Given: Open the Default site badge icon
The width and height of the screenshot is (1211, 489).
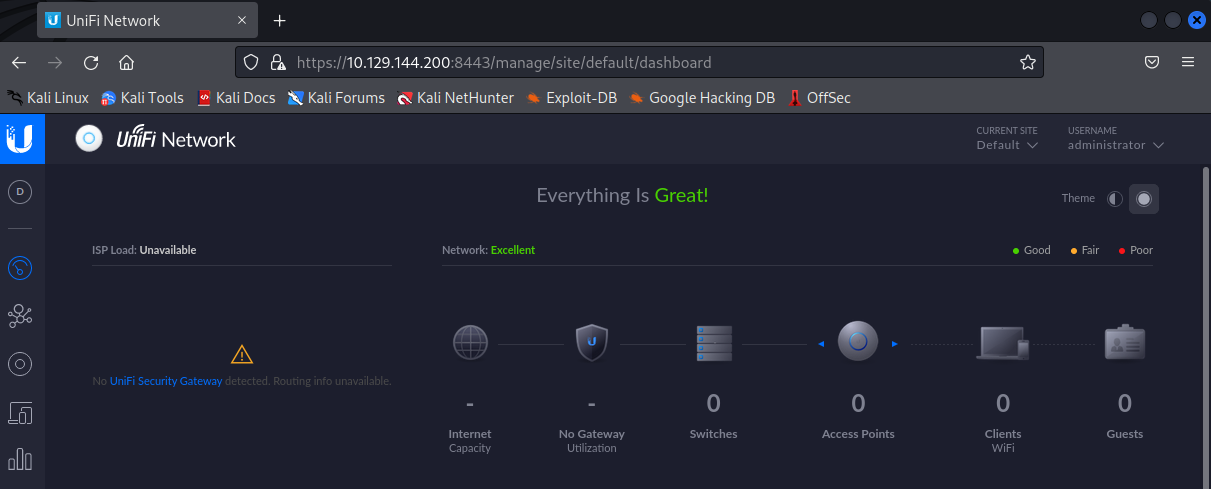Looking at the screenshot, I should (20, 191).
